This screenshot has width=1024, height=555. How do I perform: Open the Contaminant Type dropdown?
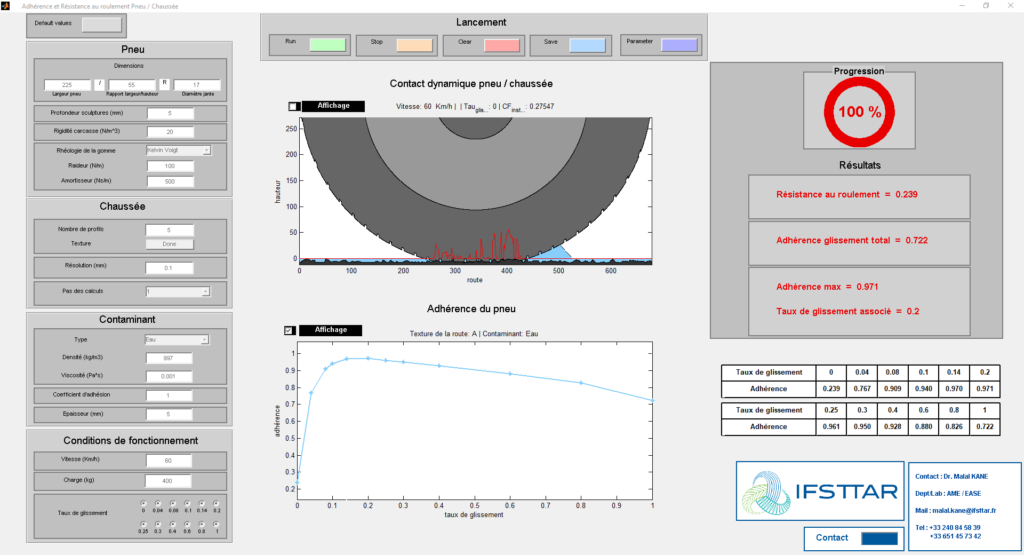tap(178, 340)
